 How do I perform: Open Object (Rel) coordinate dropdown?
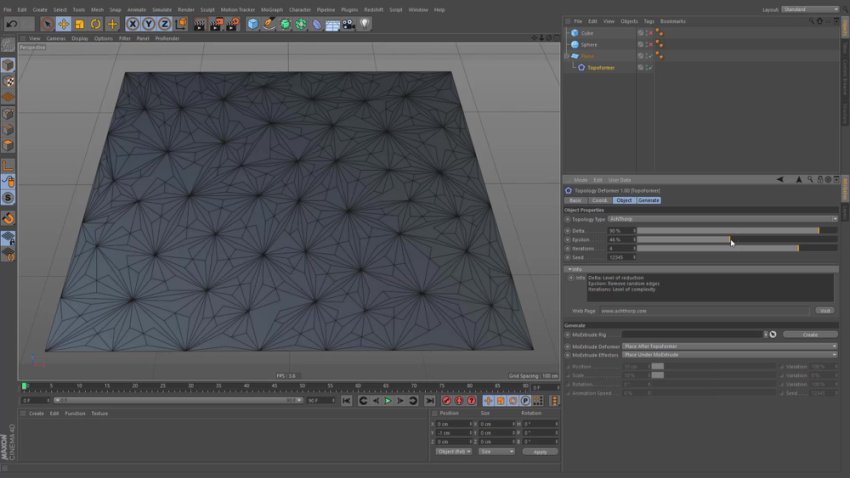pos(453,451)
